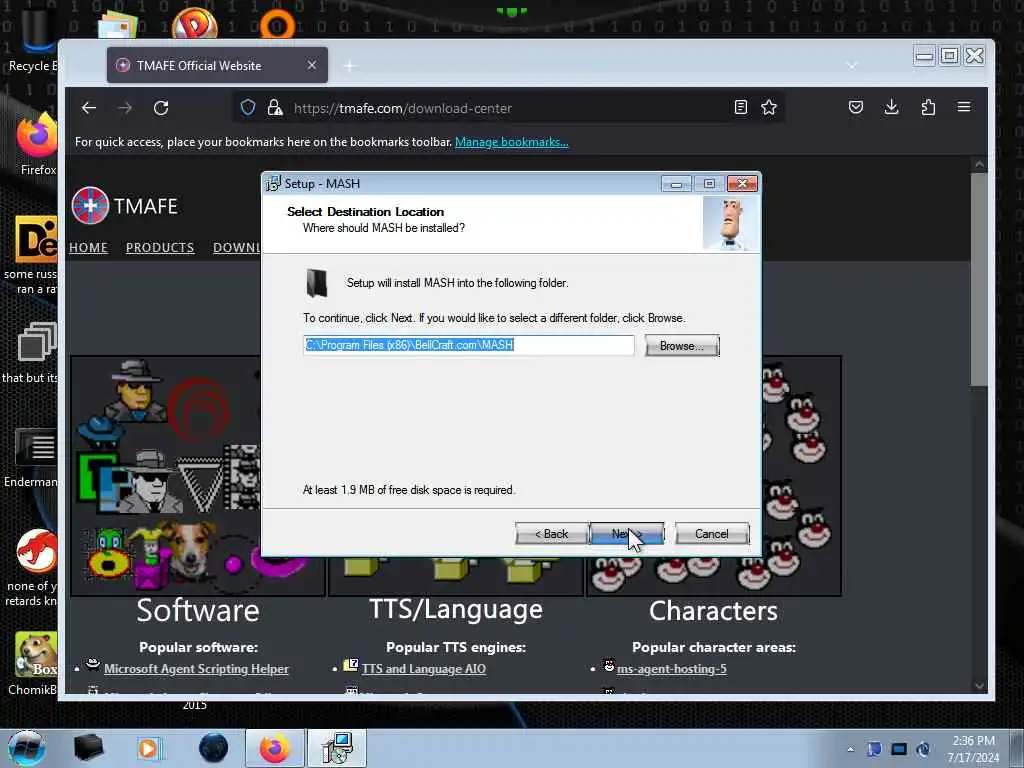Open tracking protection shield in address bar
Viewport: 1024px width, 768px height.
tap(248, 108)
